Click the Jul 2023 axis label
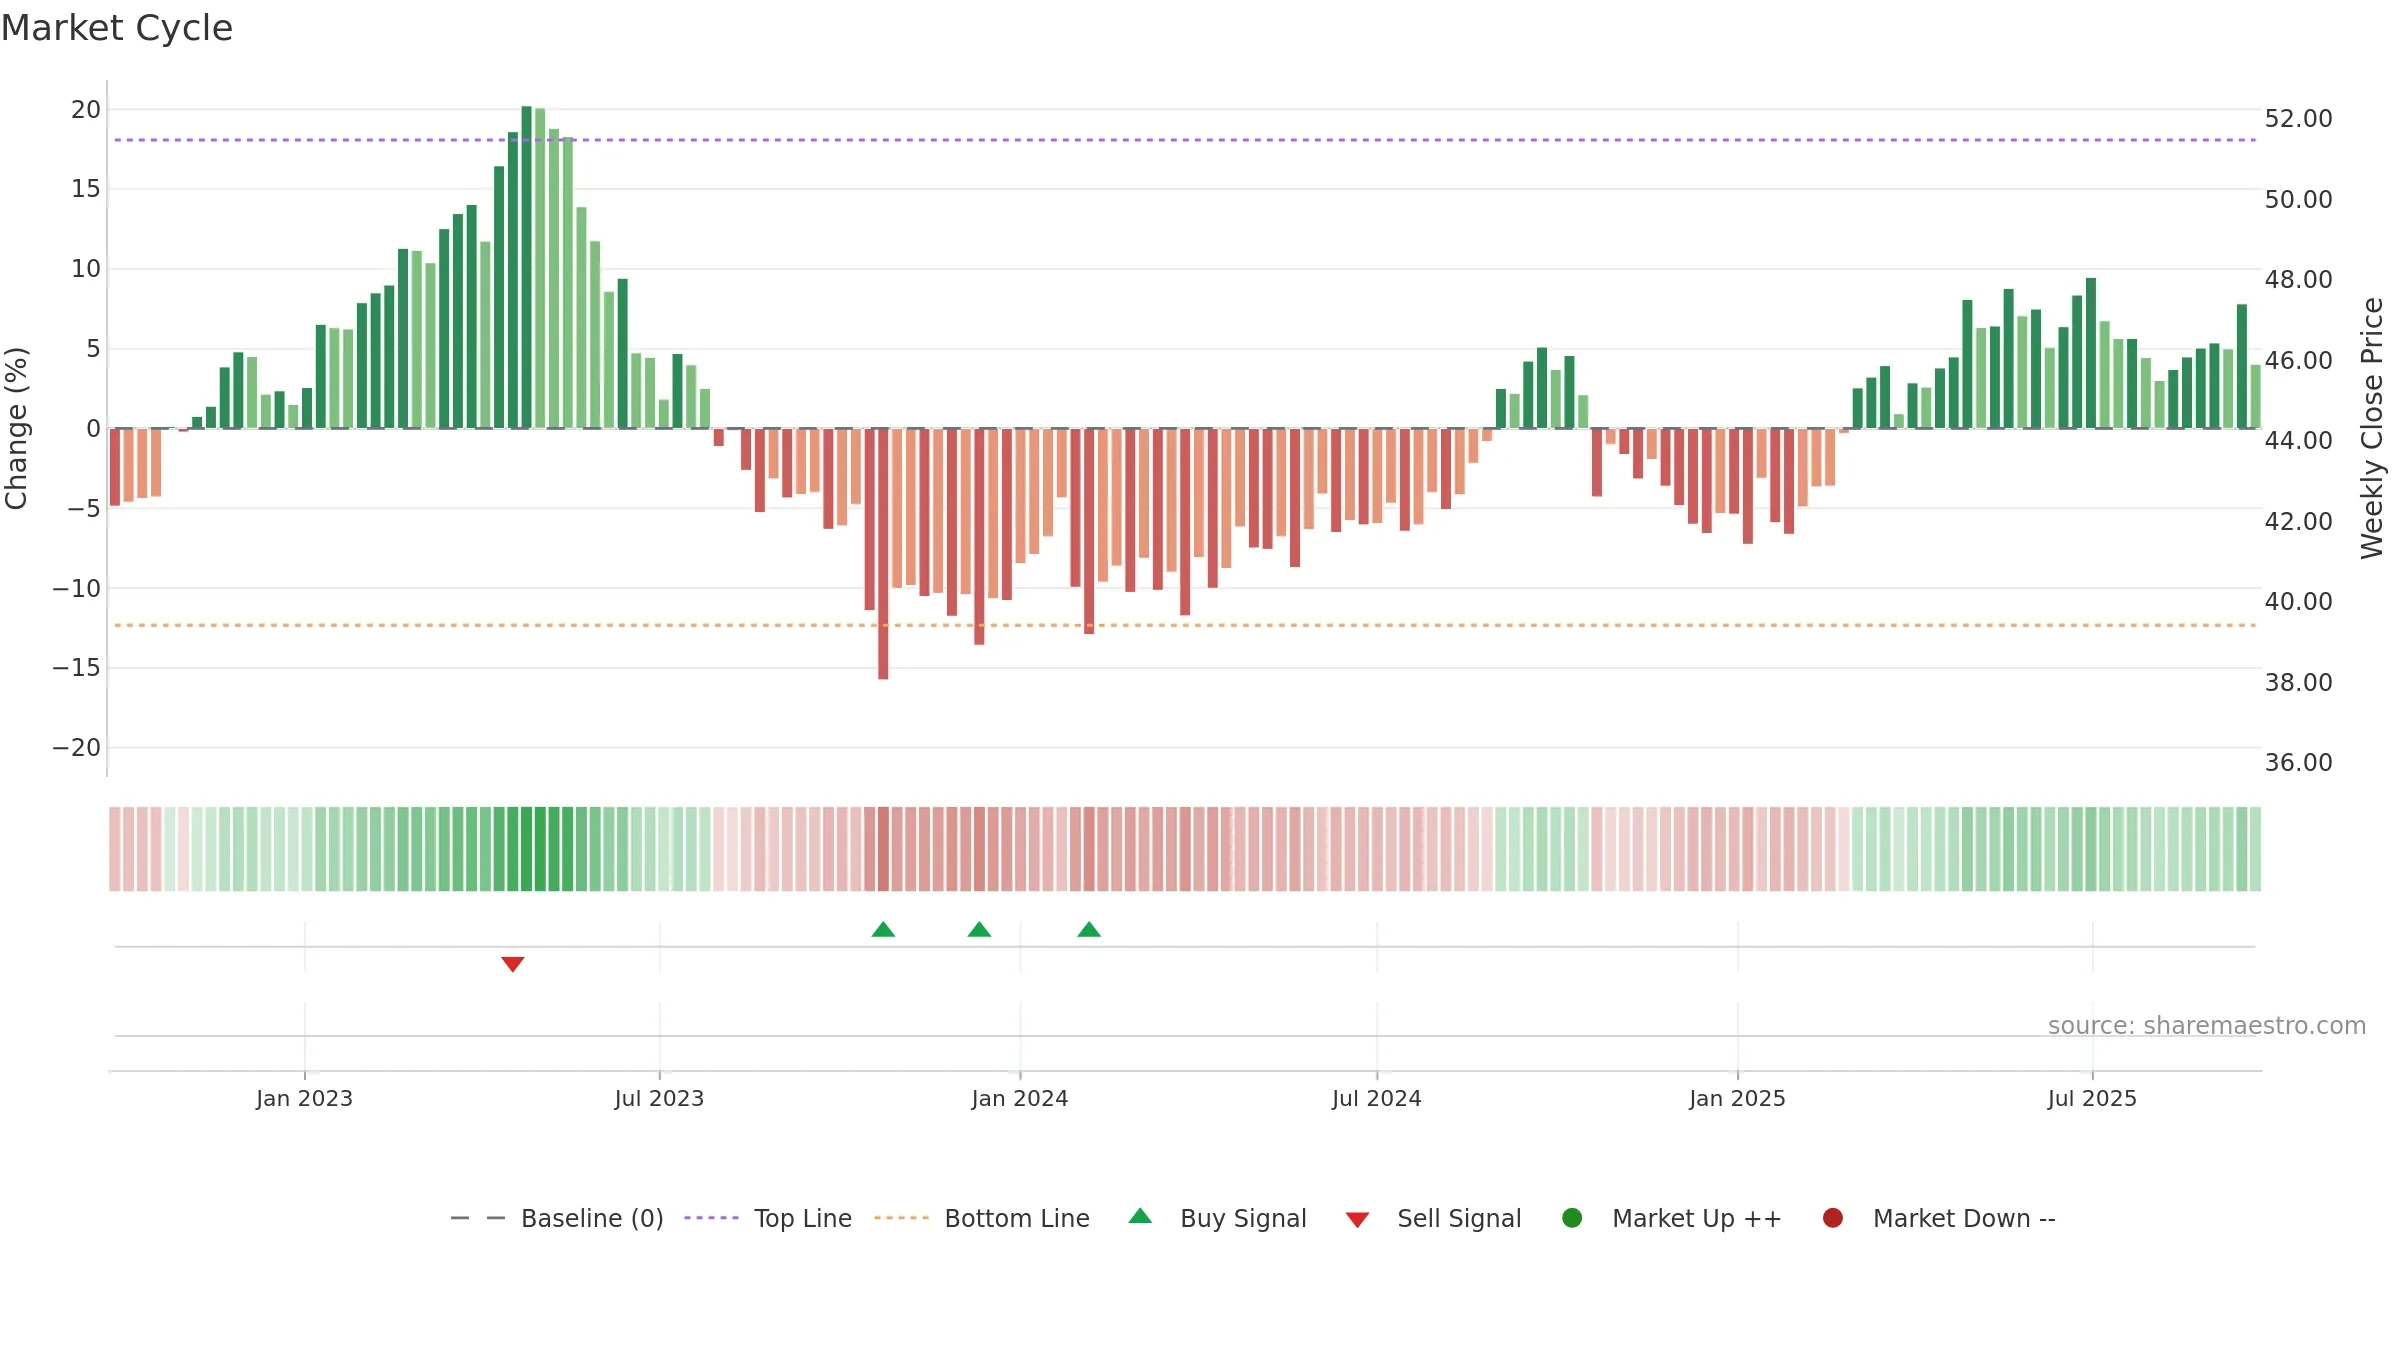This screenshot has width=2400, height=1350. 659,1099
